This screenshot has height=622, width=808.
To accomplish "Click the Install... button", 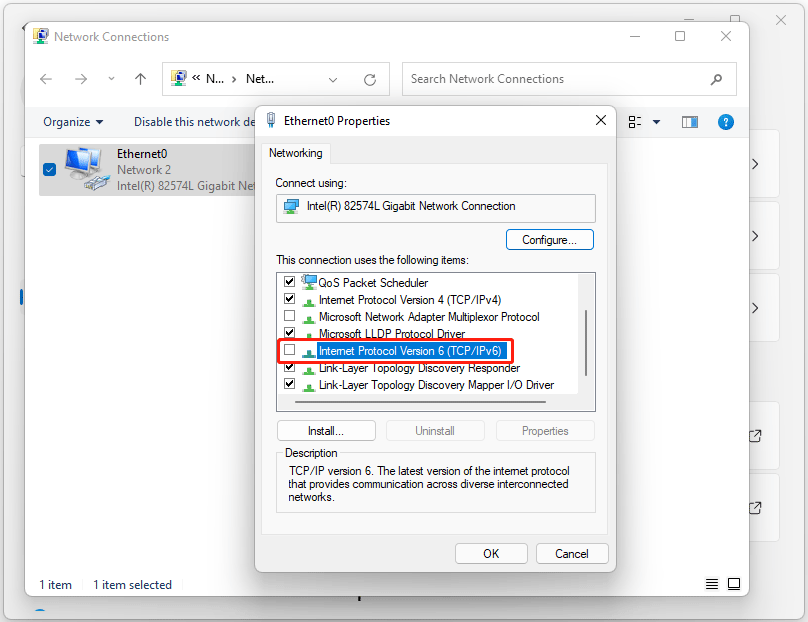I will point(326,431).
